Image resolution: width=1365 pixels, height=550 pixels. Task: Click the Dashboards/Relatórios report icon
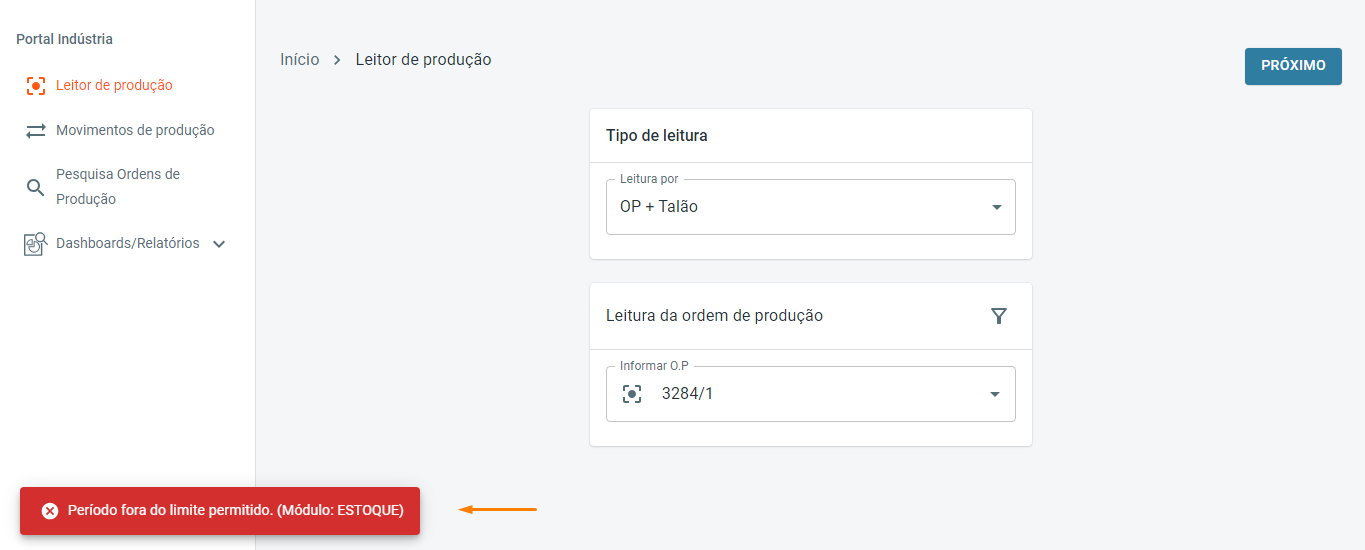point(36,244)
